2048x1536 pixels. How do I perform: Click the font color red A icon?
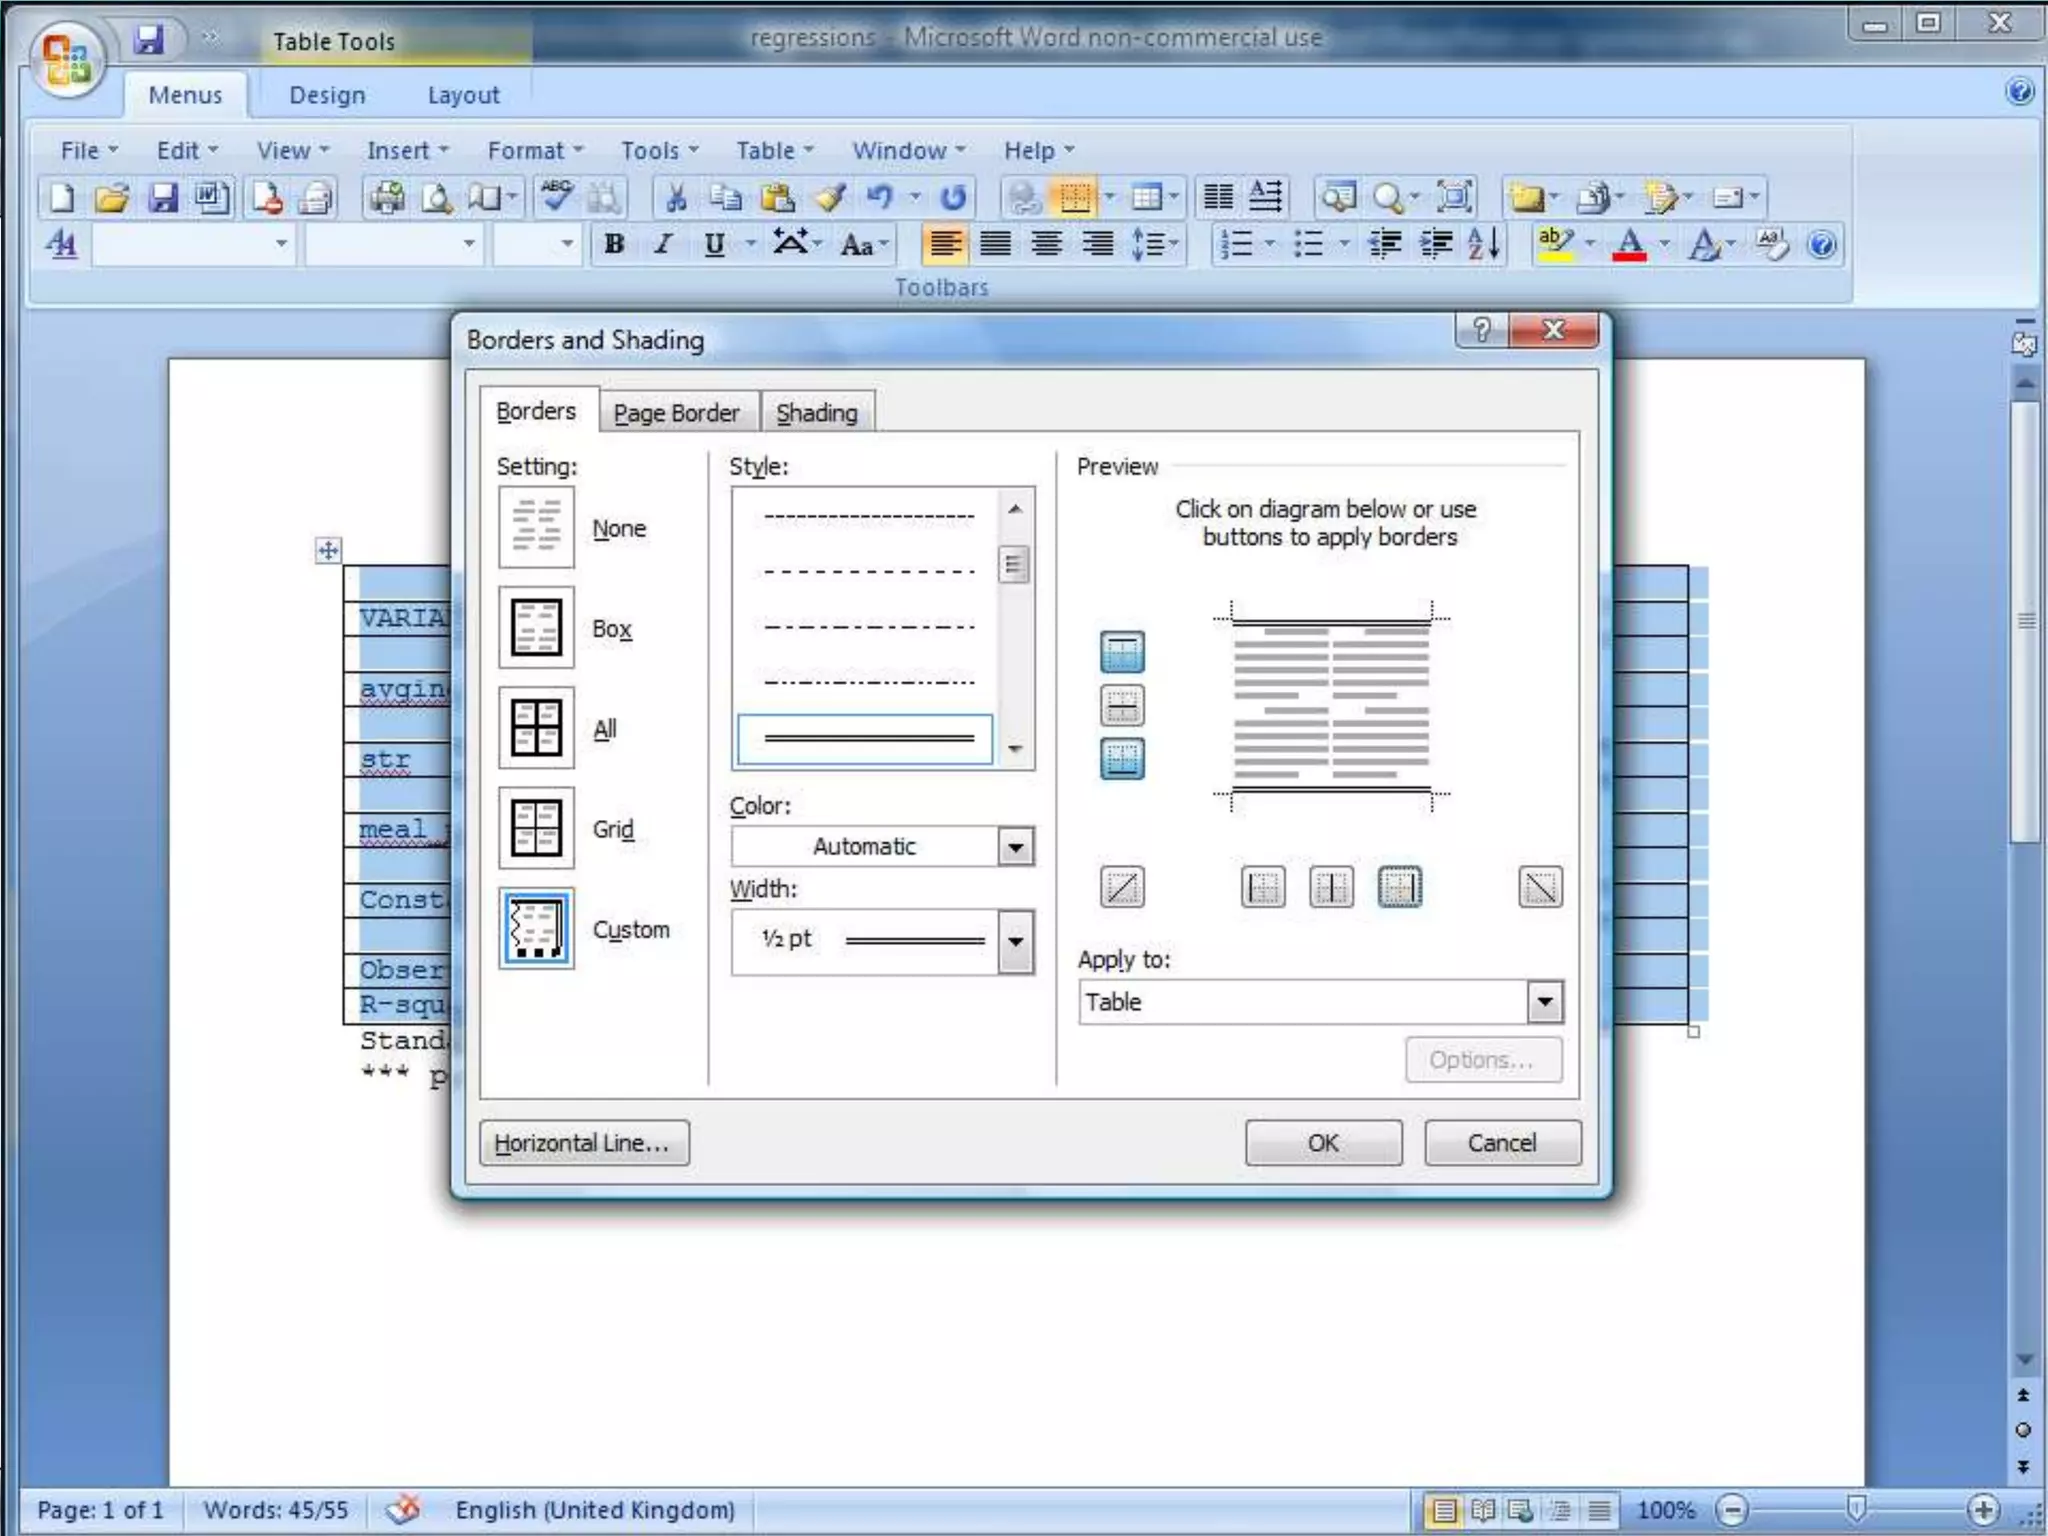pos(1629,244)
